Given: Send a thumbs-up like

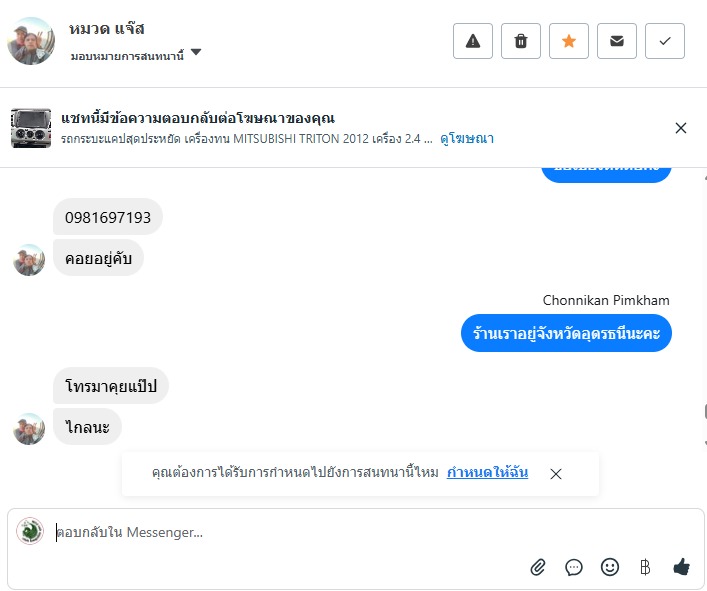Looking at the screenshot, I should coord(682,567).
